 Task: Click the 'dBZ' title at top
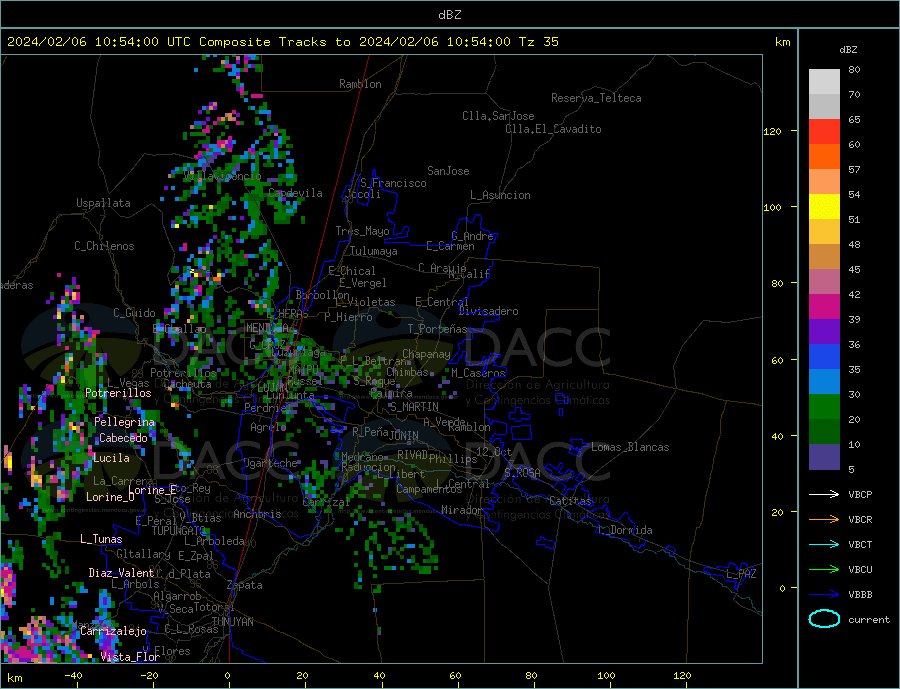click(x=449, y=15)
